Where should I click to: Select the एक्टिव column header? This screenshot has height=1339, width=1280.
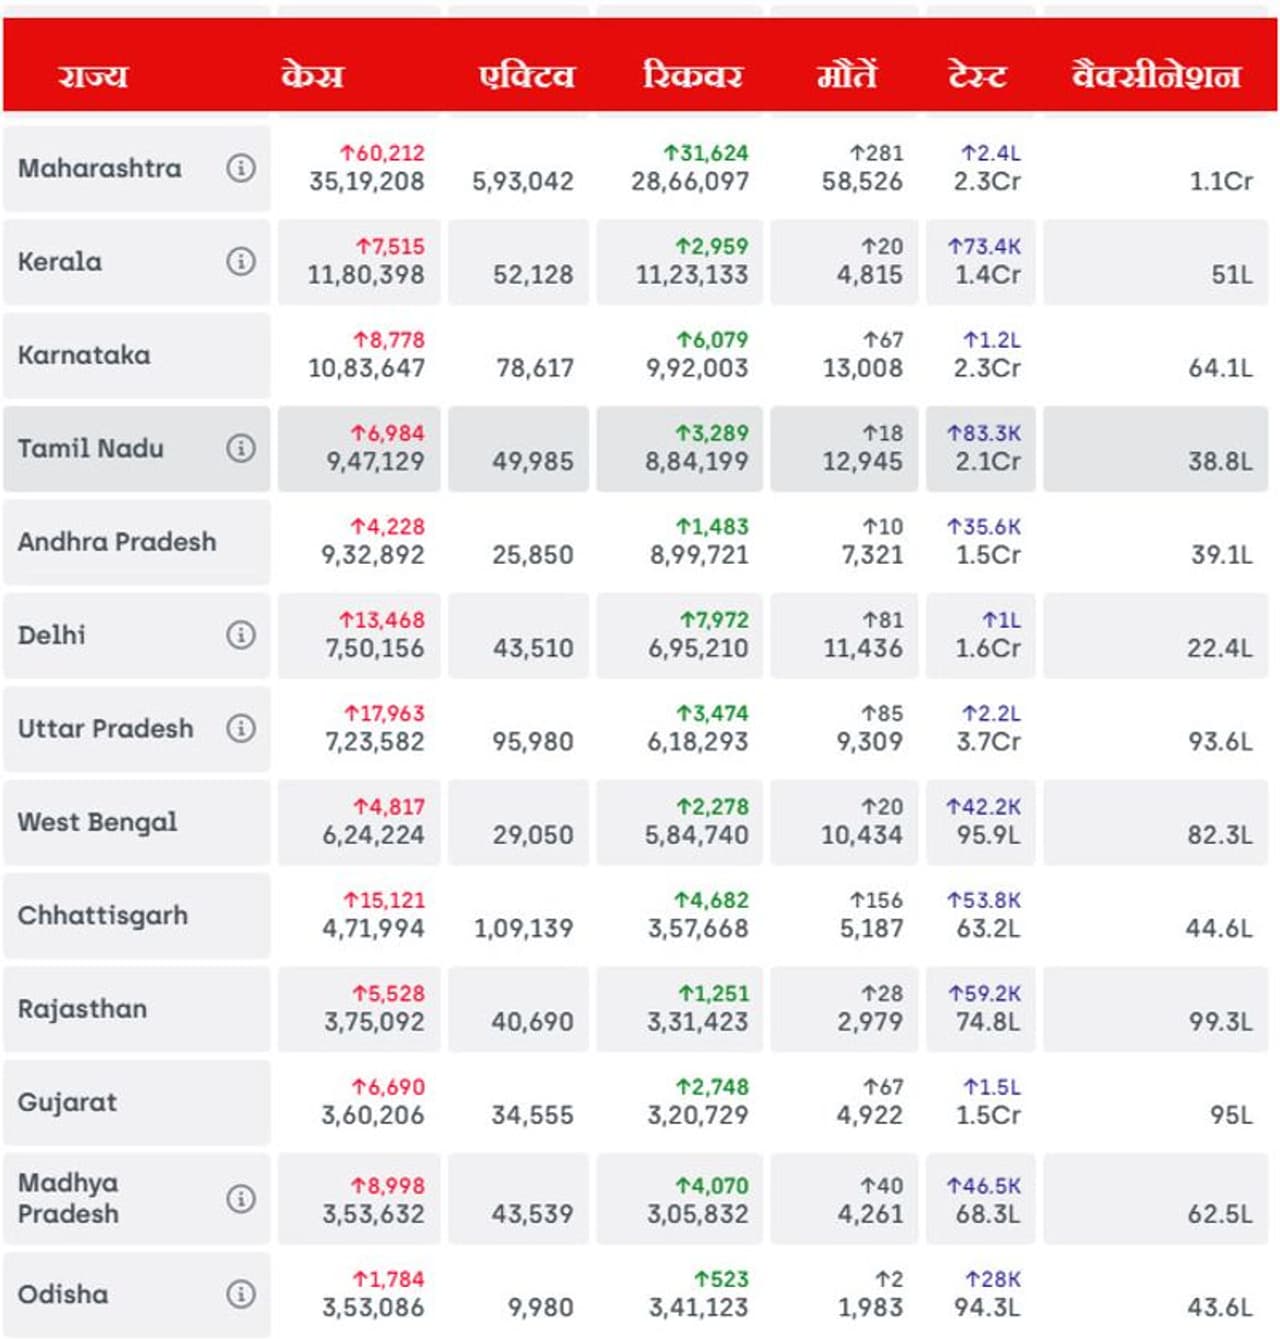click(x=526, y=75)
